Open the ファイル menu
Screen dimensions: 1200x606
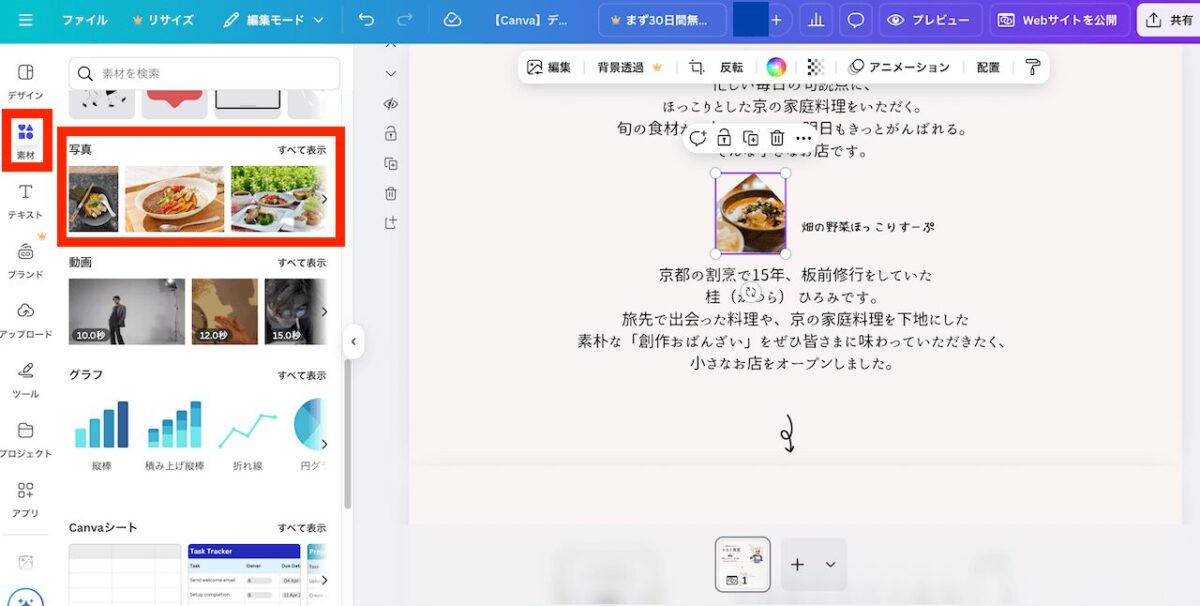point(85,20)
